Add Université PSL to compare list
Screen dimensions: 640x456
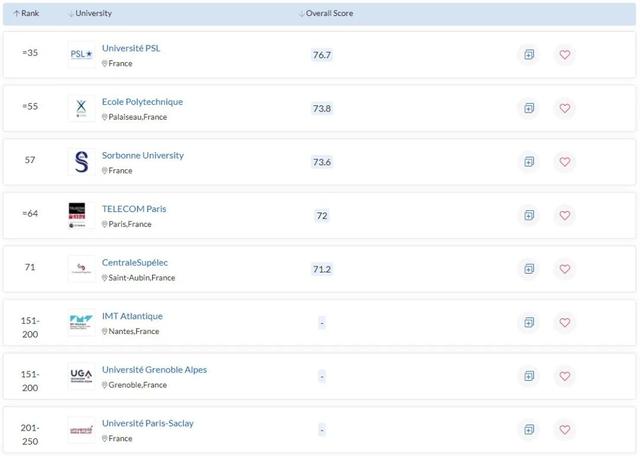point(528,55)
